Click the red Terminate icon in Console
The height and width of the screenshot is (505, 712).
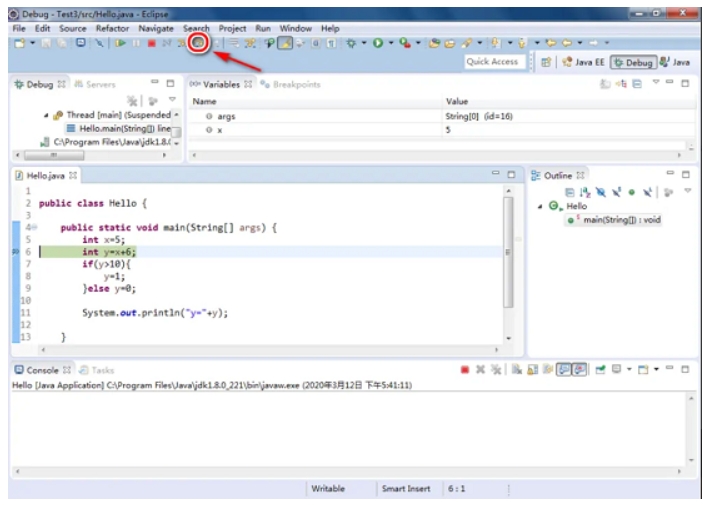(x=465, y=370)
